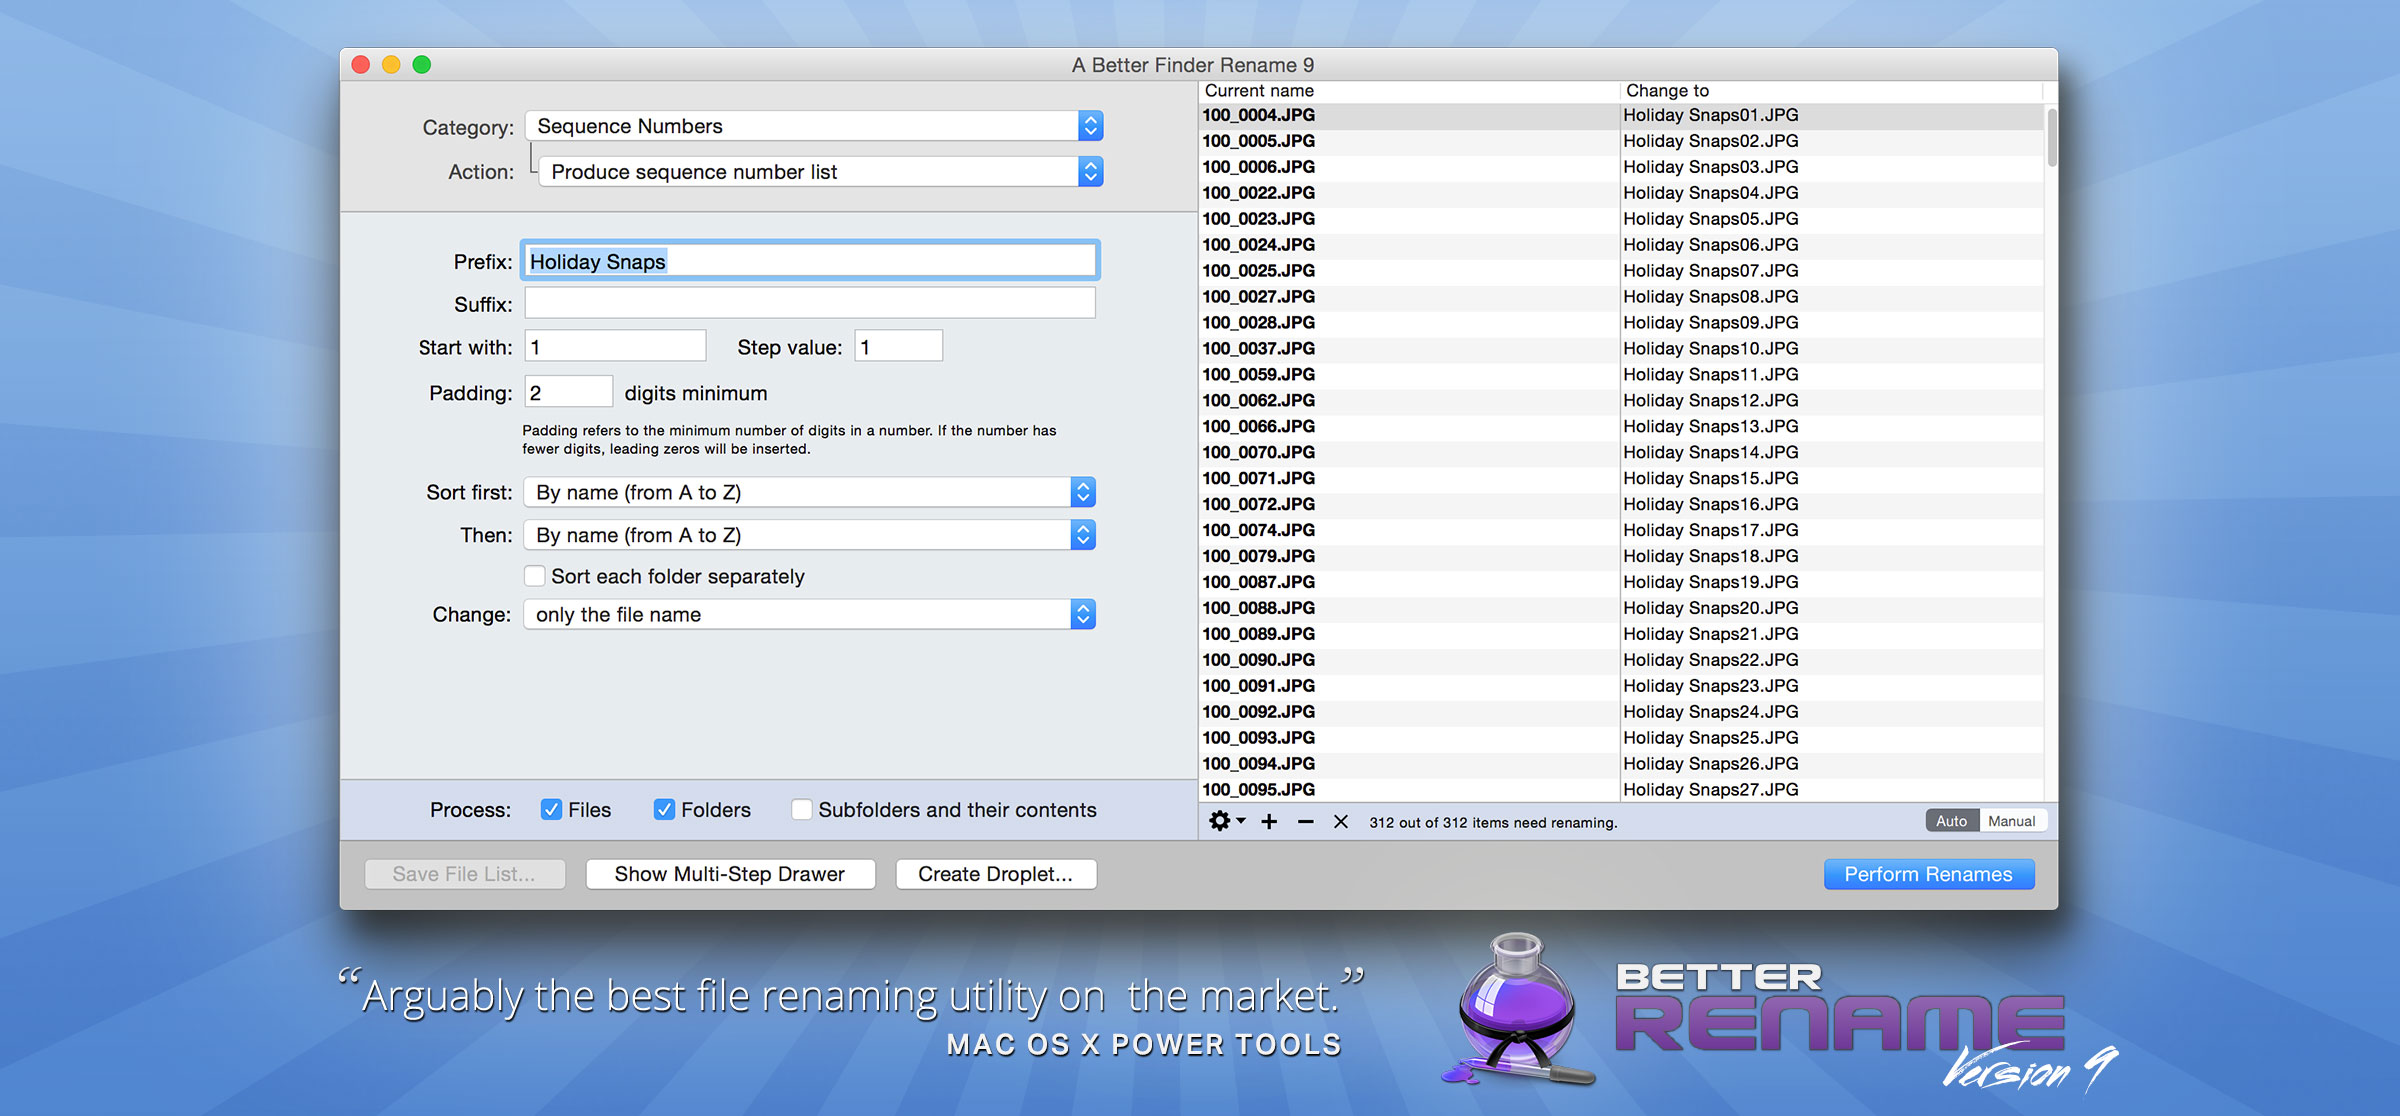Select row 100_0004.JPG
The width and height of the screenshot is (2400, 1116).
(1622, 115)
